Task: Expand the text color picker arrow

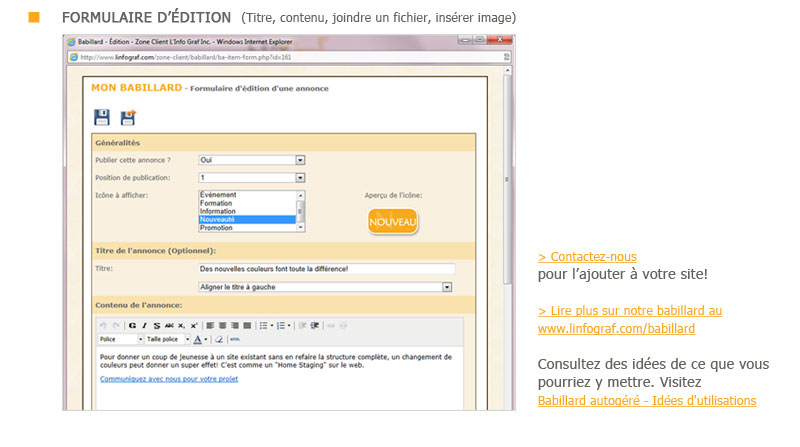Action: coord(206,339)
